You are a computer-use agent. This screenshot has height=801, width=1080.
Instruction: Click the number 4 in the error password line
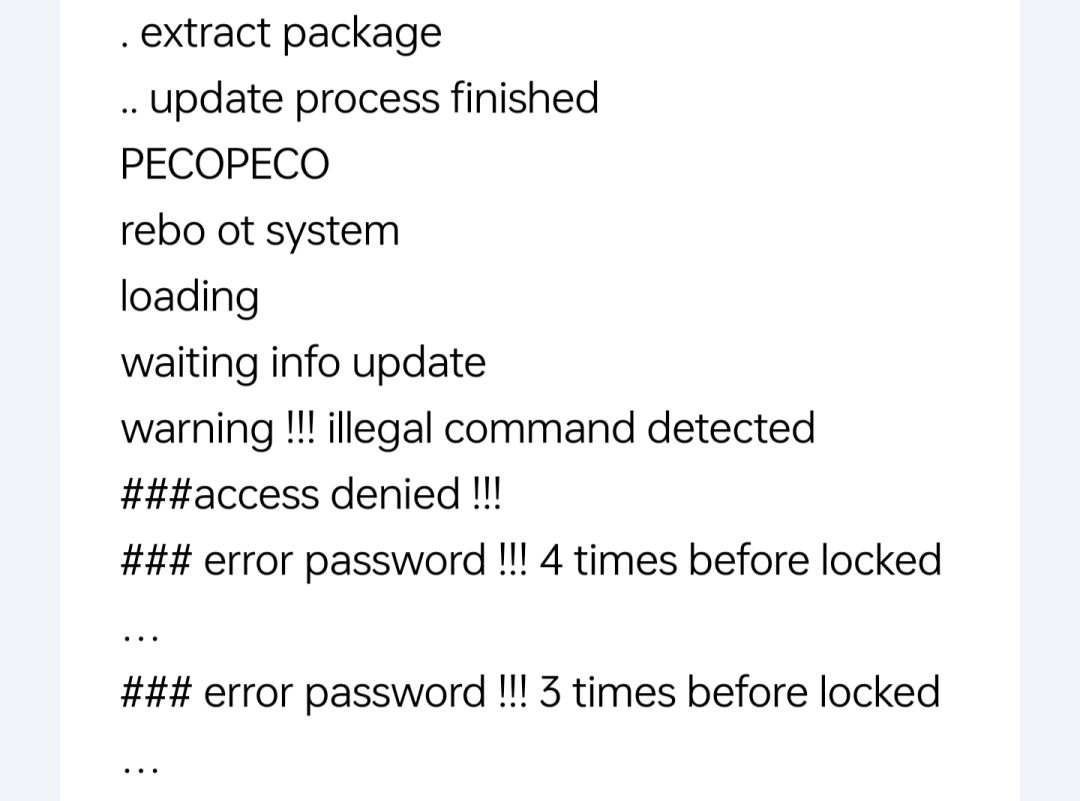pyautogui.click(x=550, y=560)
